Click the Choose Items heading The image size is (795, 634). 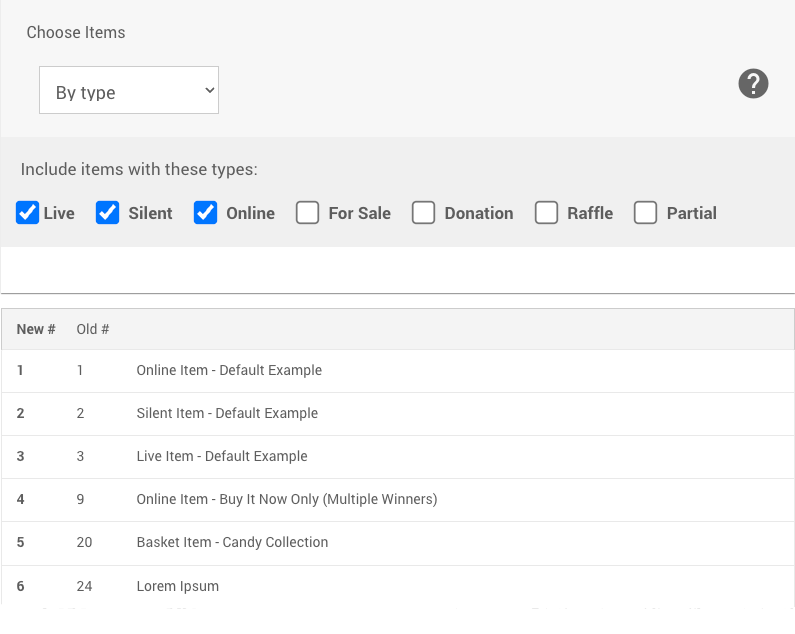point(76,32)
